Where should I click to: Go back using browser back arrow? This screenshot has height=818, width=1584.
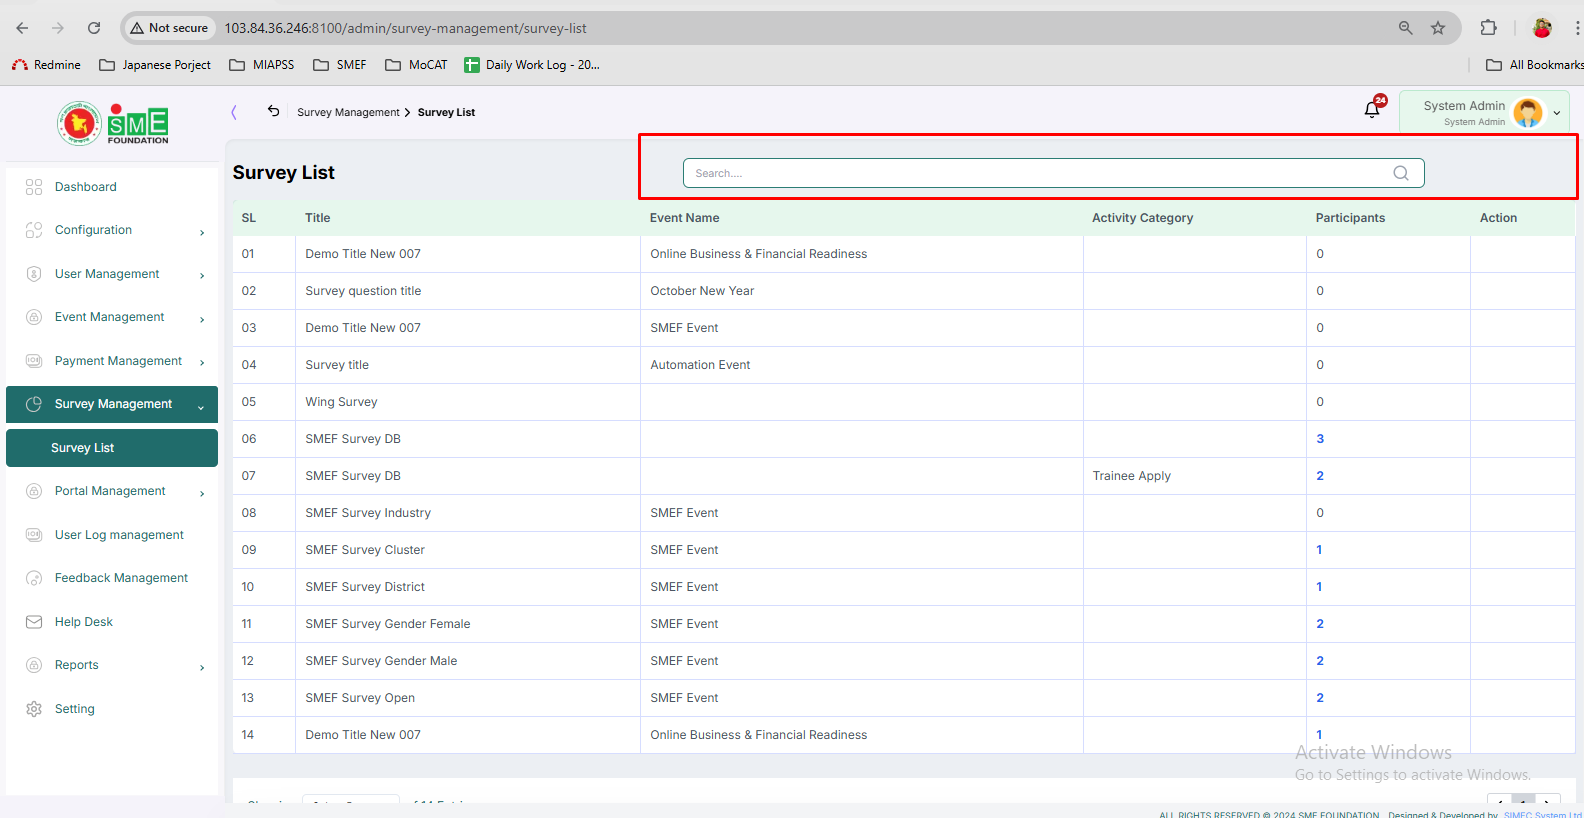pyautogui.click(x=22, y=28)
